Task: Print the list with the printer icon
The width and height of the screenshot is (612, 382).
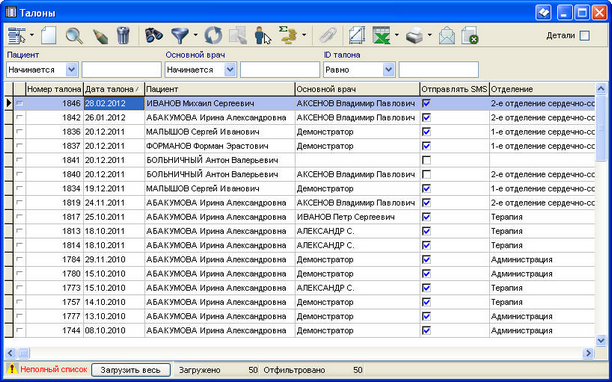Action: pos(414,36)
